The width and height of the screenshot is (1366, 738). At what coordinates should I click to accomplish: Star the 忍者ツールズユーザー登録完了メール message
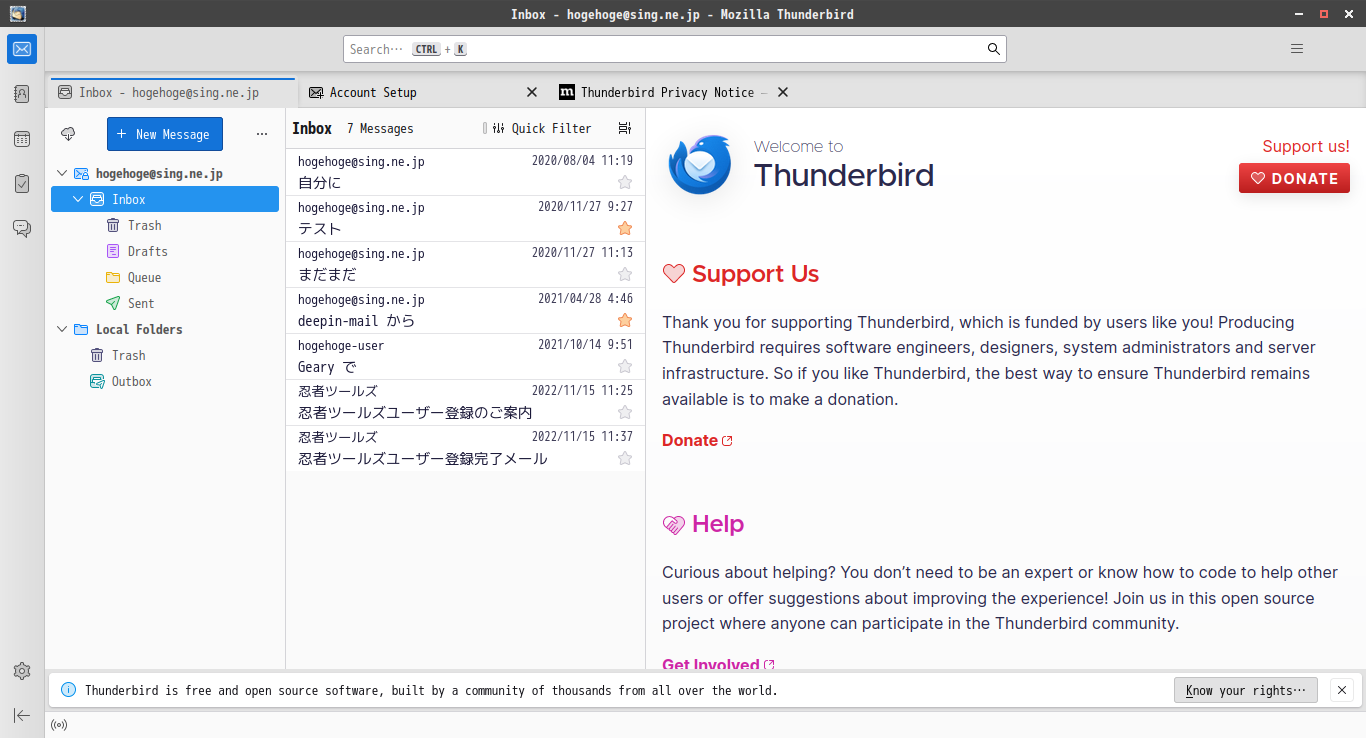(x=625, y=458)
